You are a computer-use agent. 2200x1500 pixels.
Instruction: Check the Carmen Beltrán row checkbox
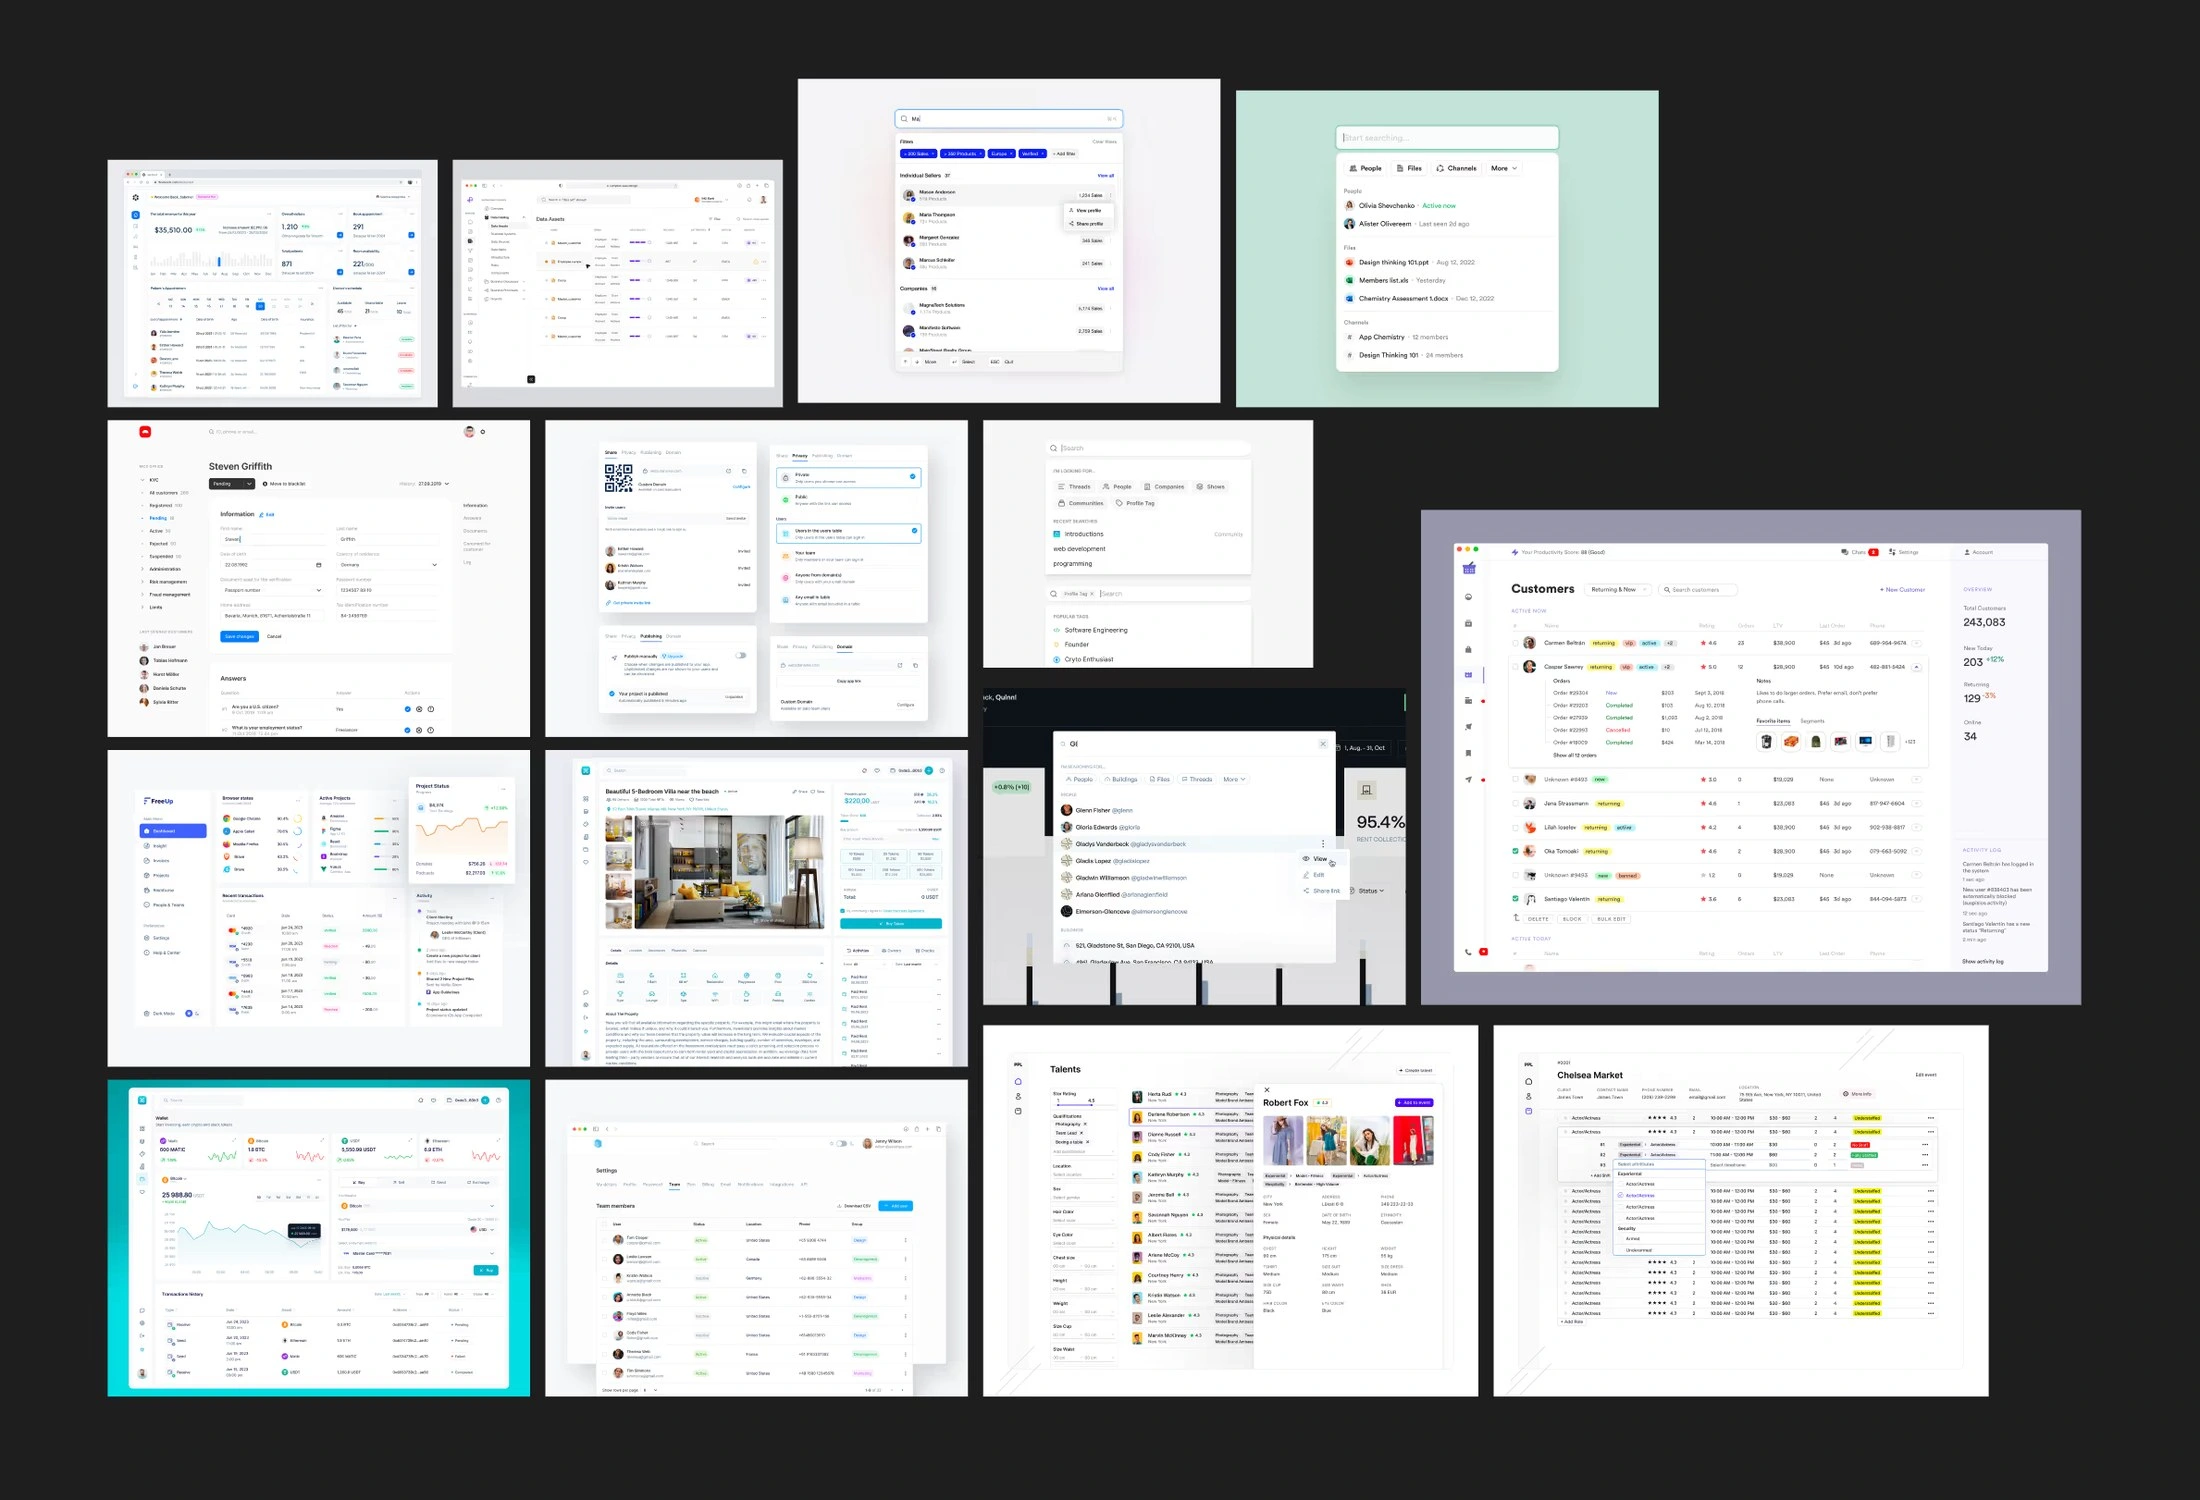[1515, 643]
